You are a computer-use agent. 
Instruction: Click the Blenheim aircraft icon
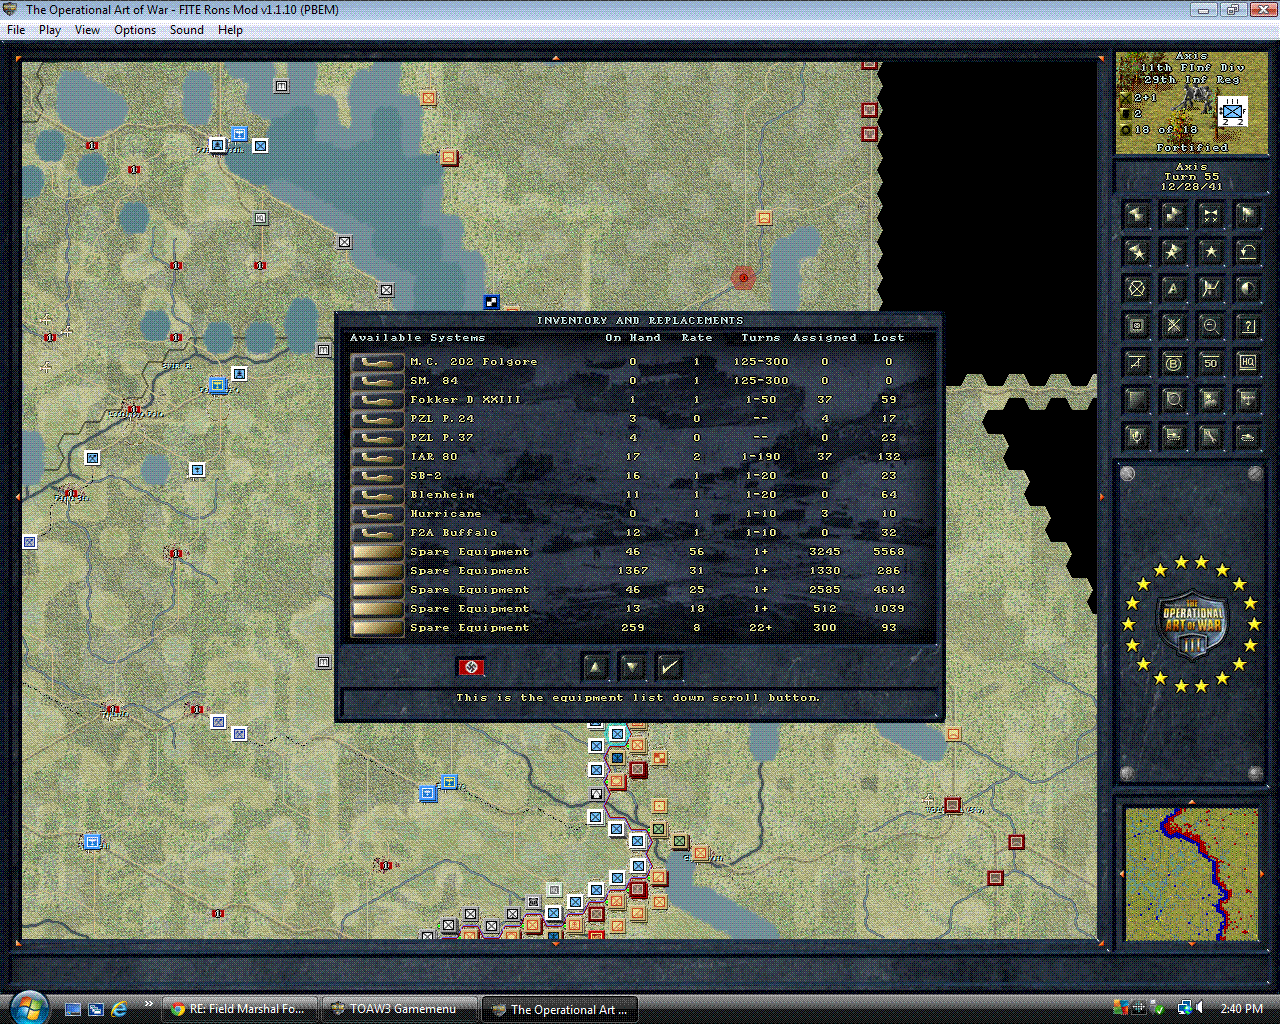[377, 495]
